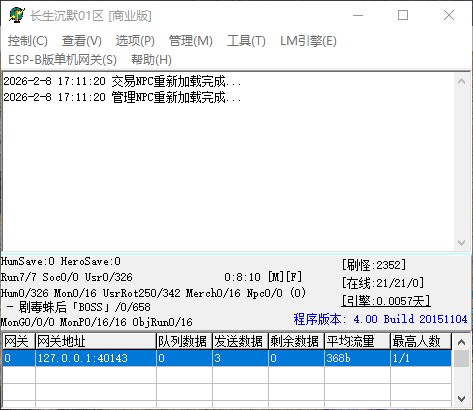Viewport: 473px width, 410px height.
Task: Click the log line 交易NPC重新加载完成
Action: (122, 81)
